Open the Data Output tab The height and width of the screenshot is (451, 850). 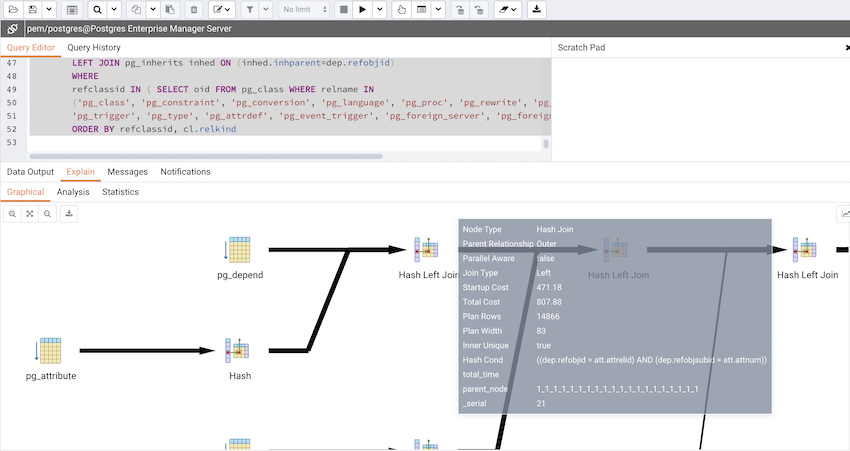(30, 172)
